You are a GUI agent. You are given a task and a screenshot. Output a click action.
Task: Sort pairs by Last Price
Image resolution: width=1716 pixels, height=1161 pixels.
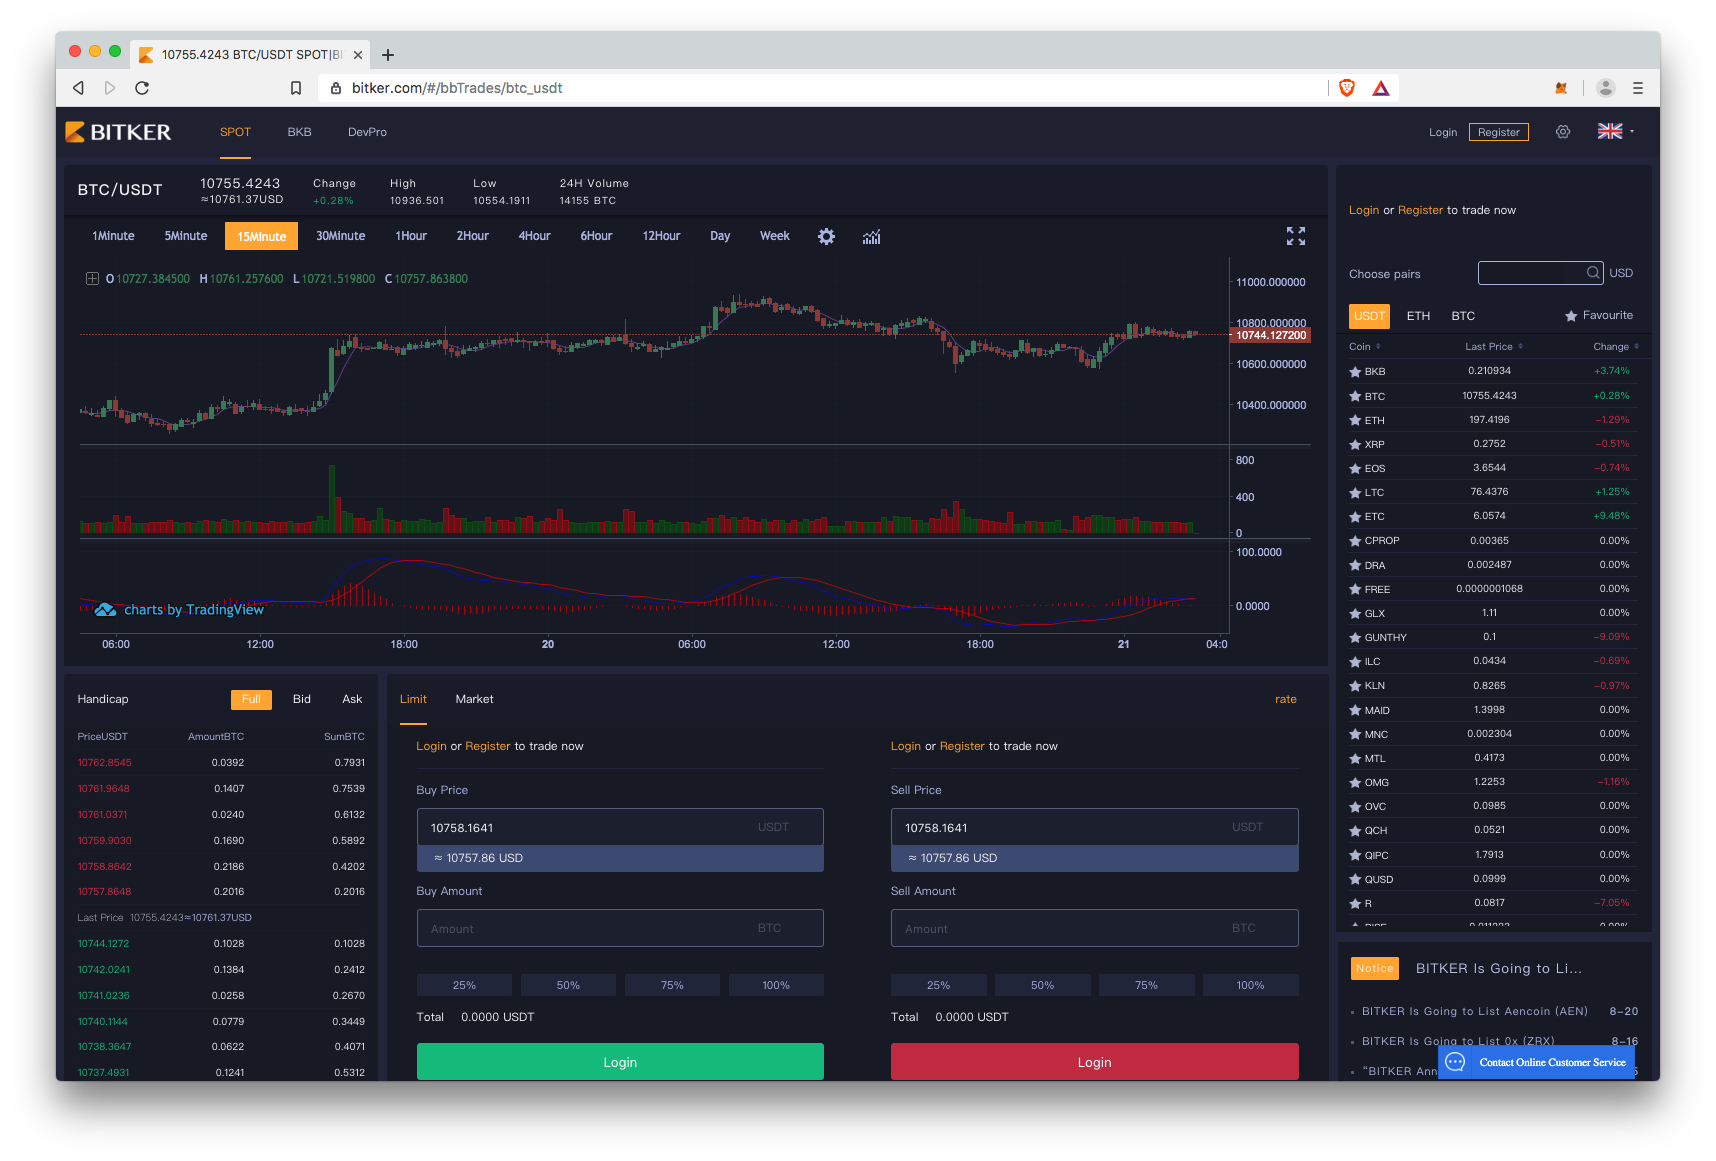(x=1494, y=347)
